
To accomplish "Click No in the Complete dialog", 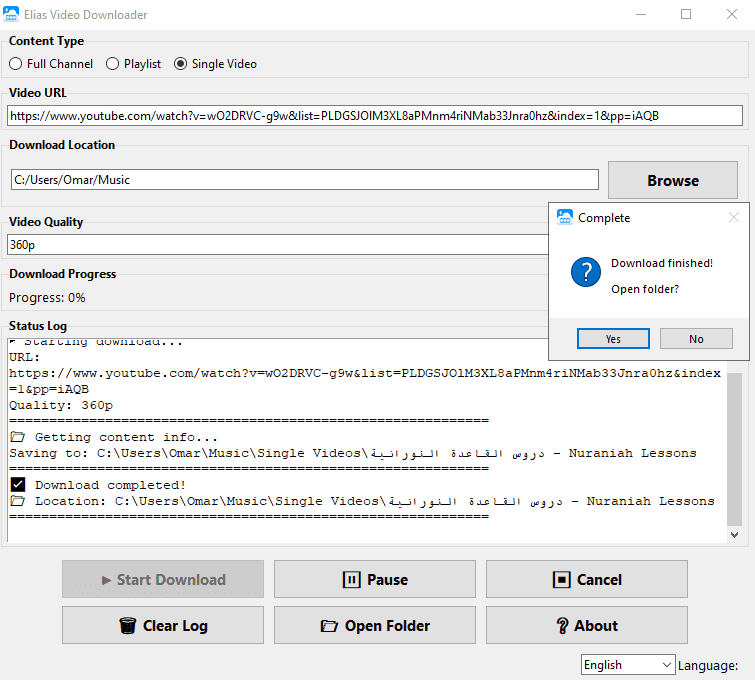I will (696, 339).
